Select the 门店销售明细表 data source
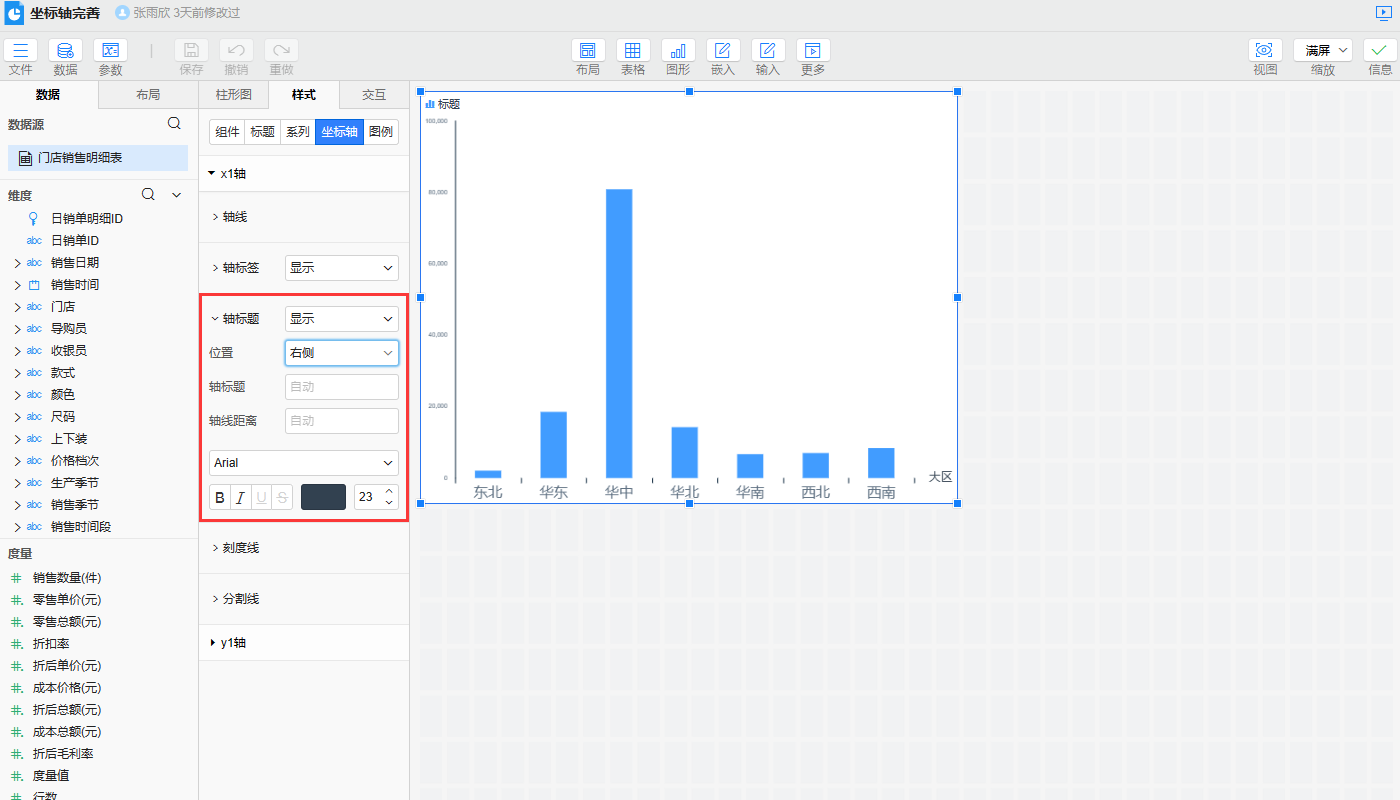The height and width of the screenshot is (800, 1400). [98, 158]
